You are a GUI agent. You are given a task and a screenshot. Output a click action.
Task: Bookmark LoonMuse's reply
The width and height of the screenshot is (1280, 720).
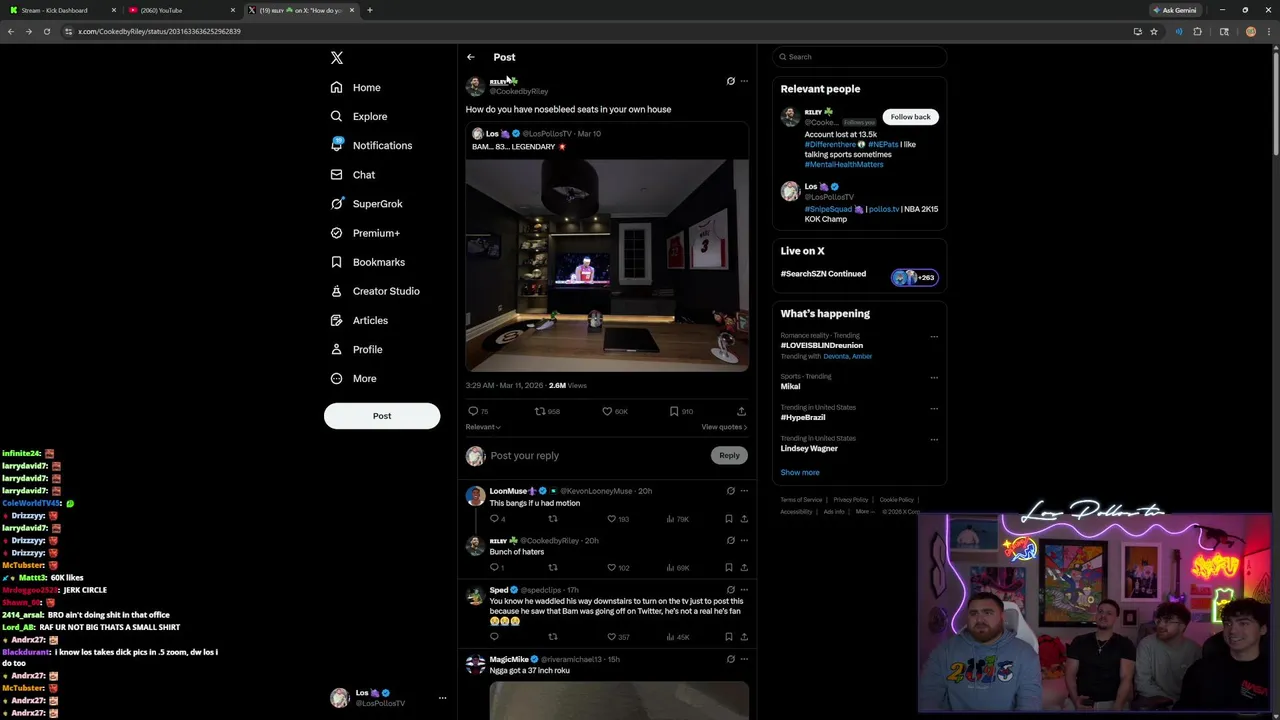(729, 519)
